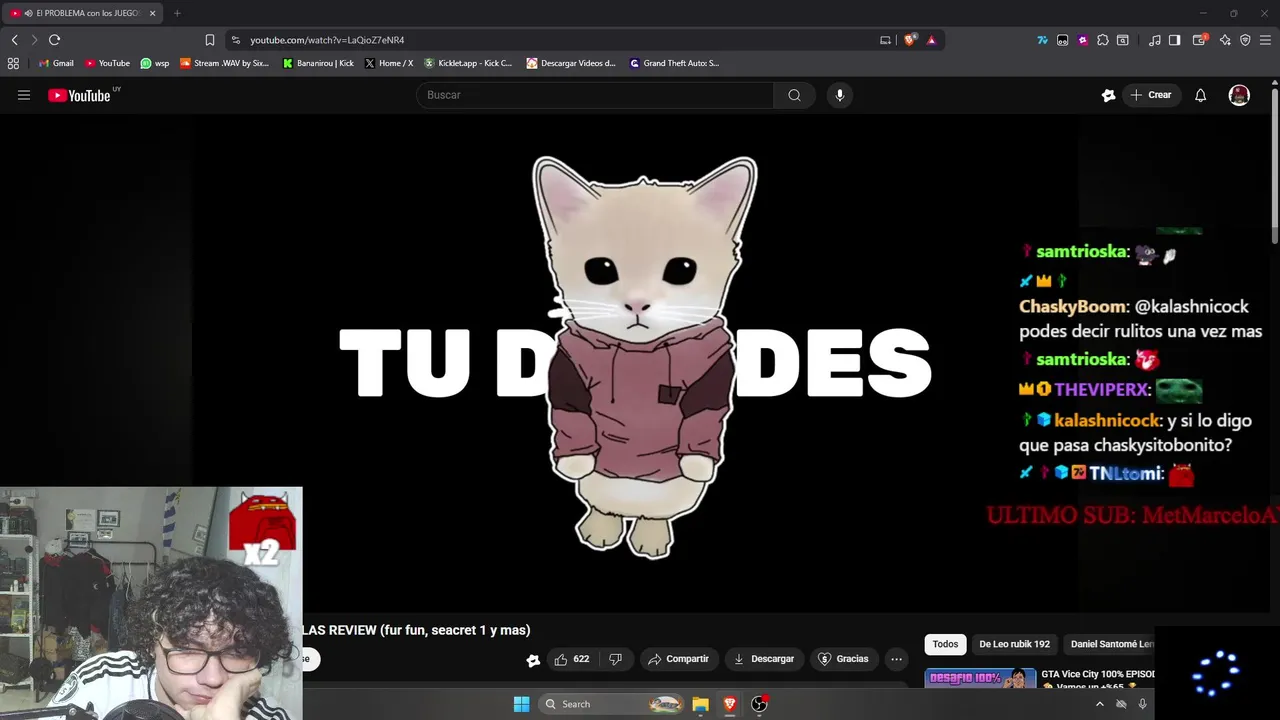This screenshot has width=1280, height=720.
Task: Go forward in browser history
Action: pyautogui.click(x=34, y=40)
